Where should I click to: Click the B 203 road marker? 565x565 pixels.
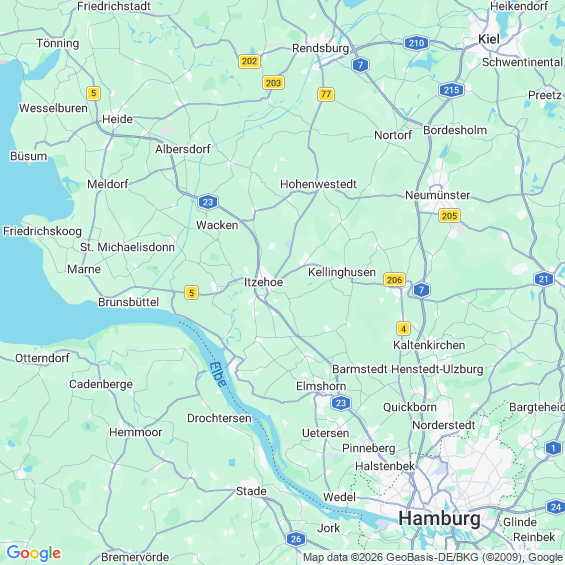(x=273, y=83)
